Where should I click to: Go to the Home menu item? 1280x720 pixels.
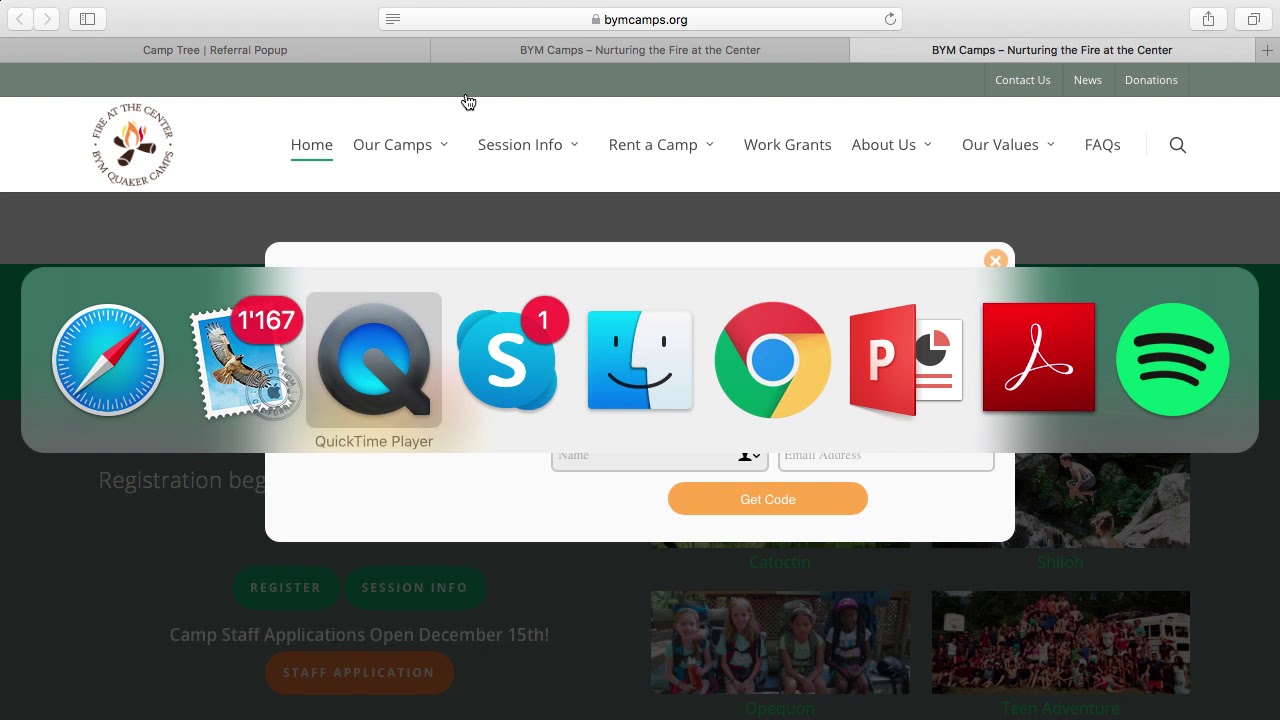pos(311,145)
